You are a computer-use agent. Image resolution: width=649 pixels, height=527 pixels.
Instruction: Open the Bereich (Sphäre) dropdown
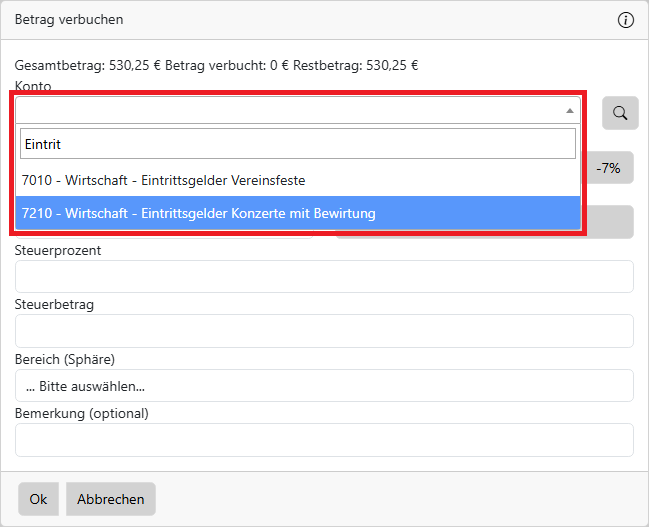[x=324, y=386]
